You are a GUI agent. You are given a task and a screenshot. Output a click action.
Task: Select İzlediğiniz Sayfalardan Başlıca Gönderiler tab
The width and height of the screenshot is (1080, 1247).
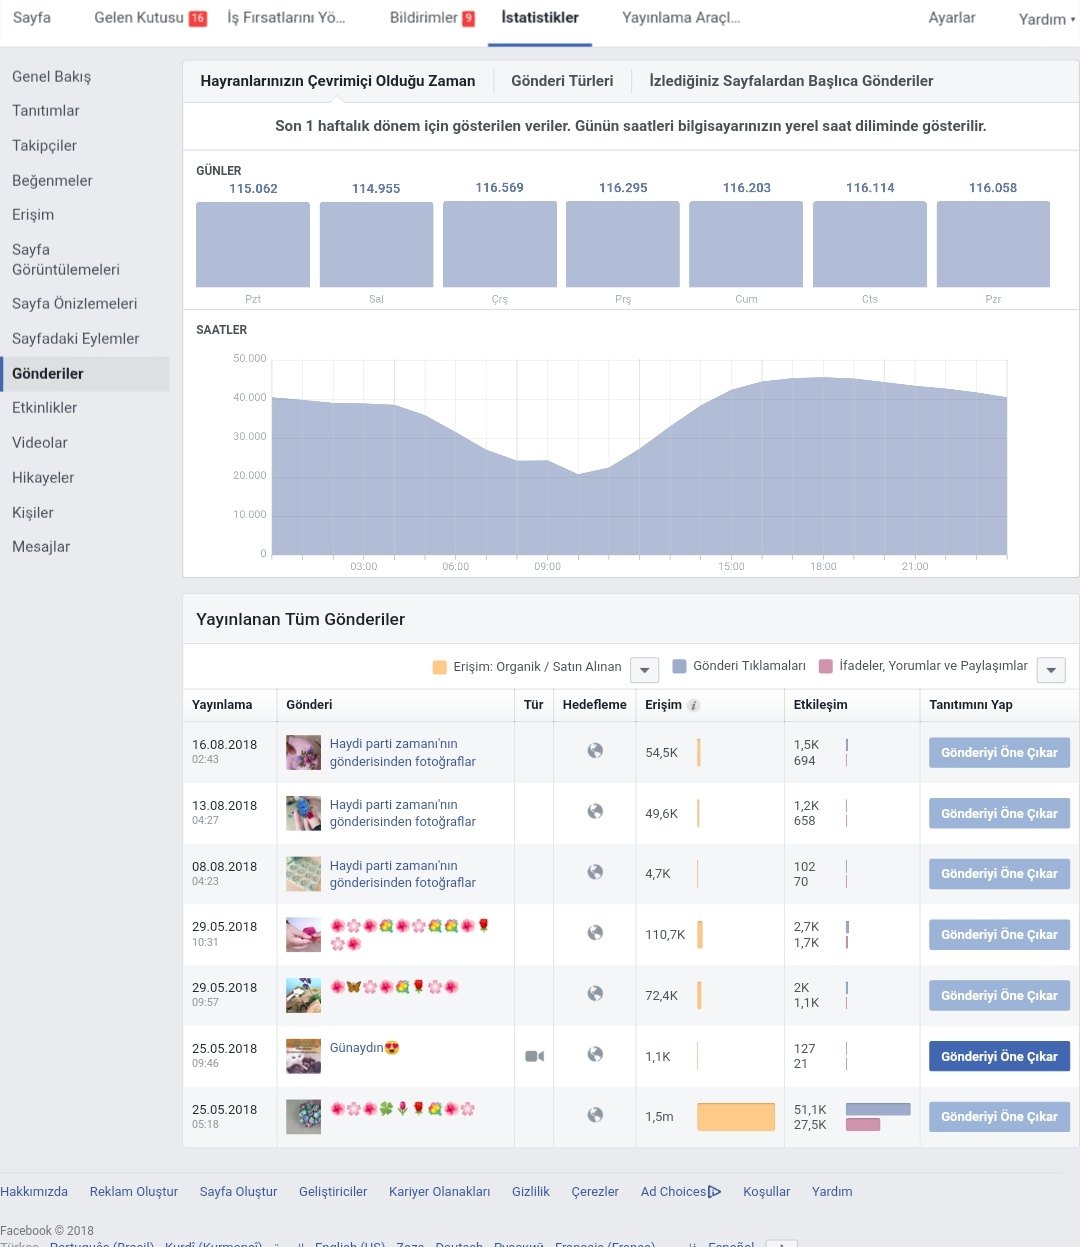point(791,81)
